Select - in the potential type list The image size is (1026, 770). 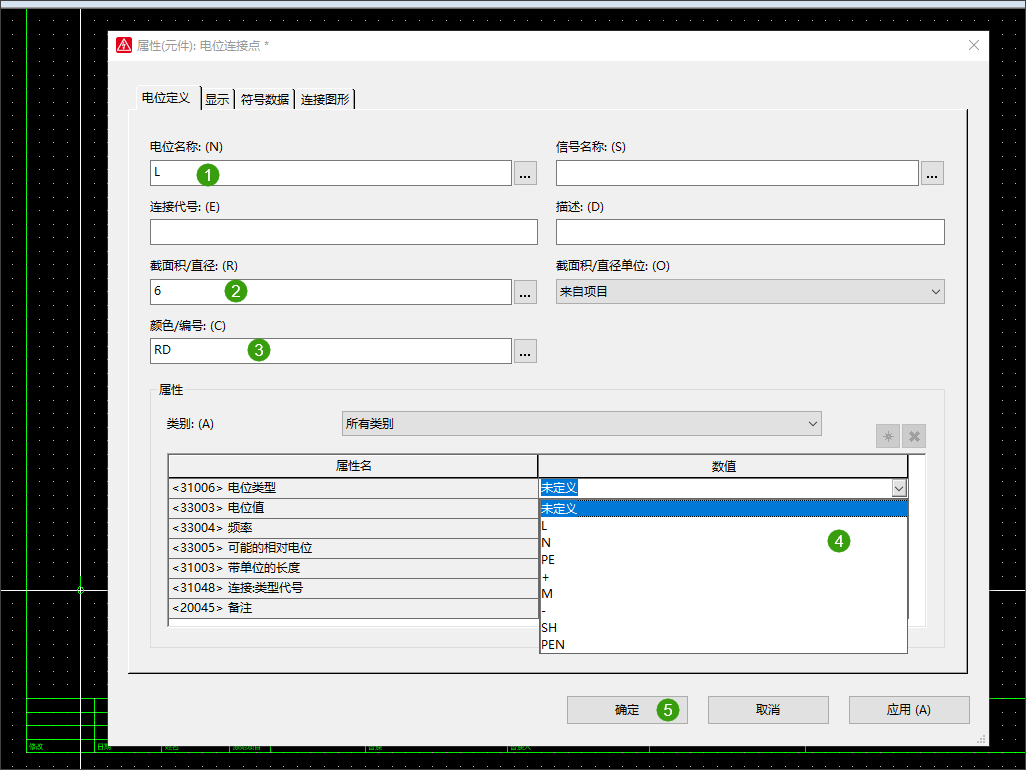(x=723, y=611)
